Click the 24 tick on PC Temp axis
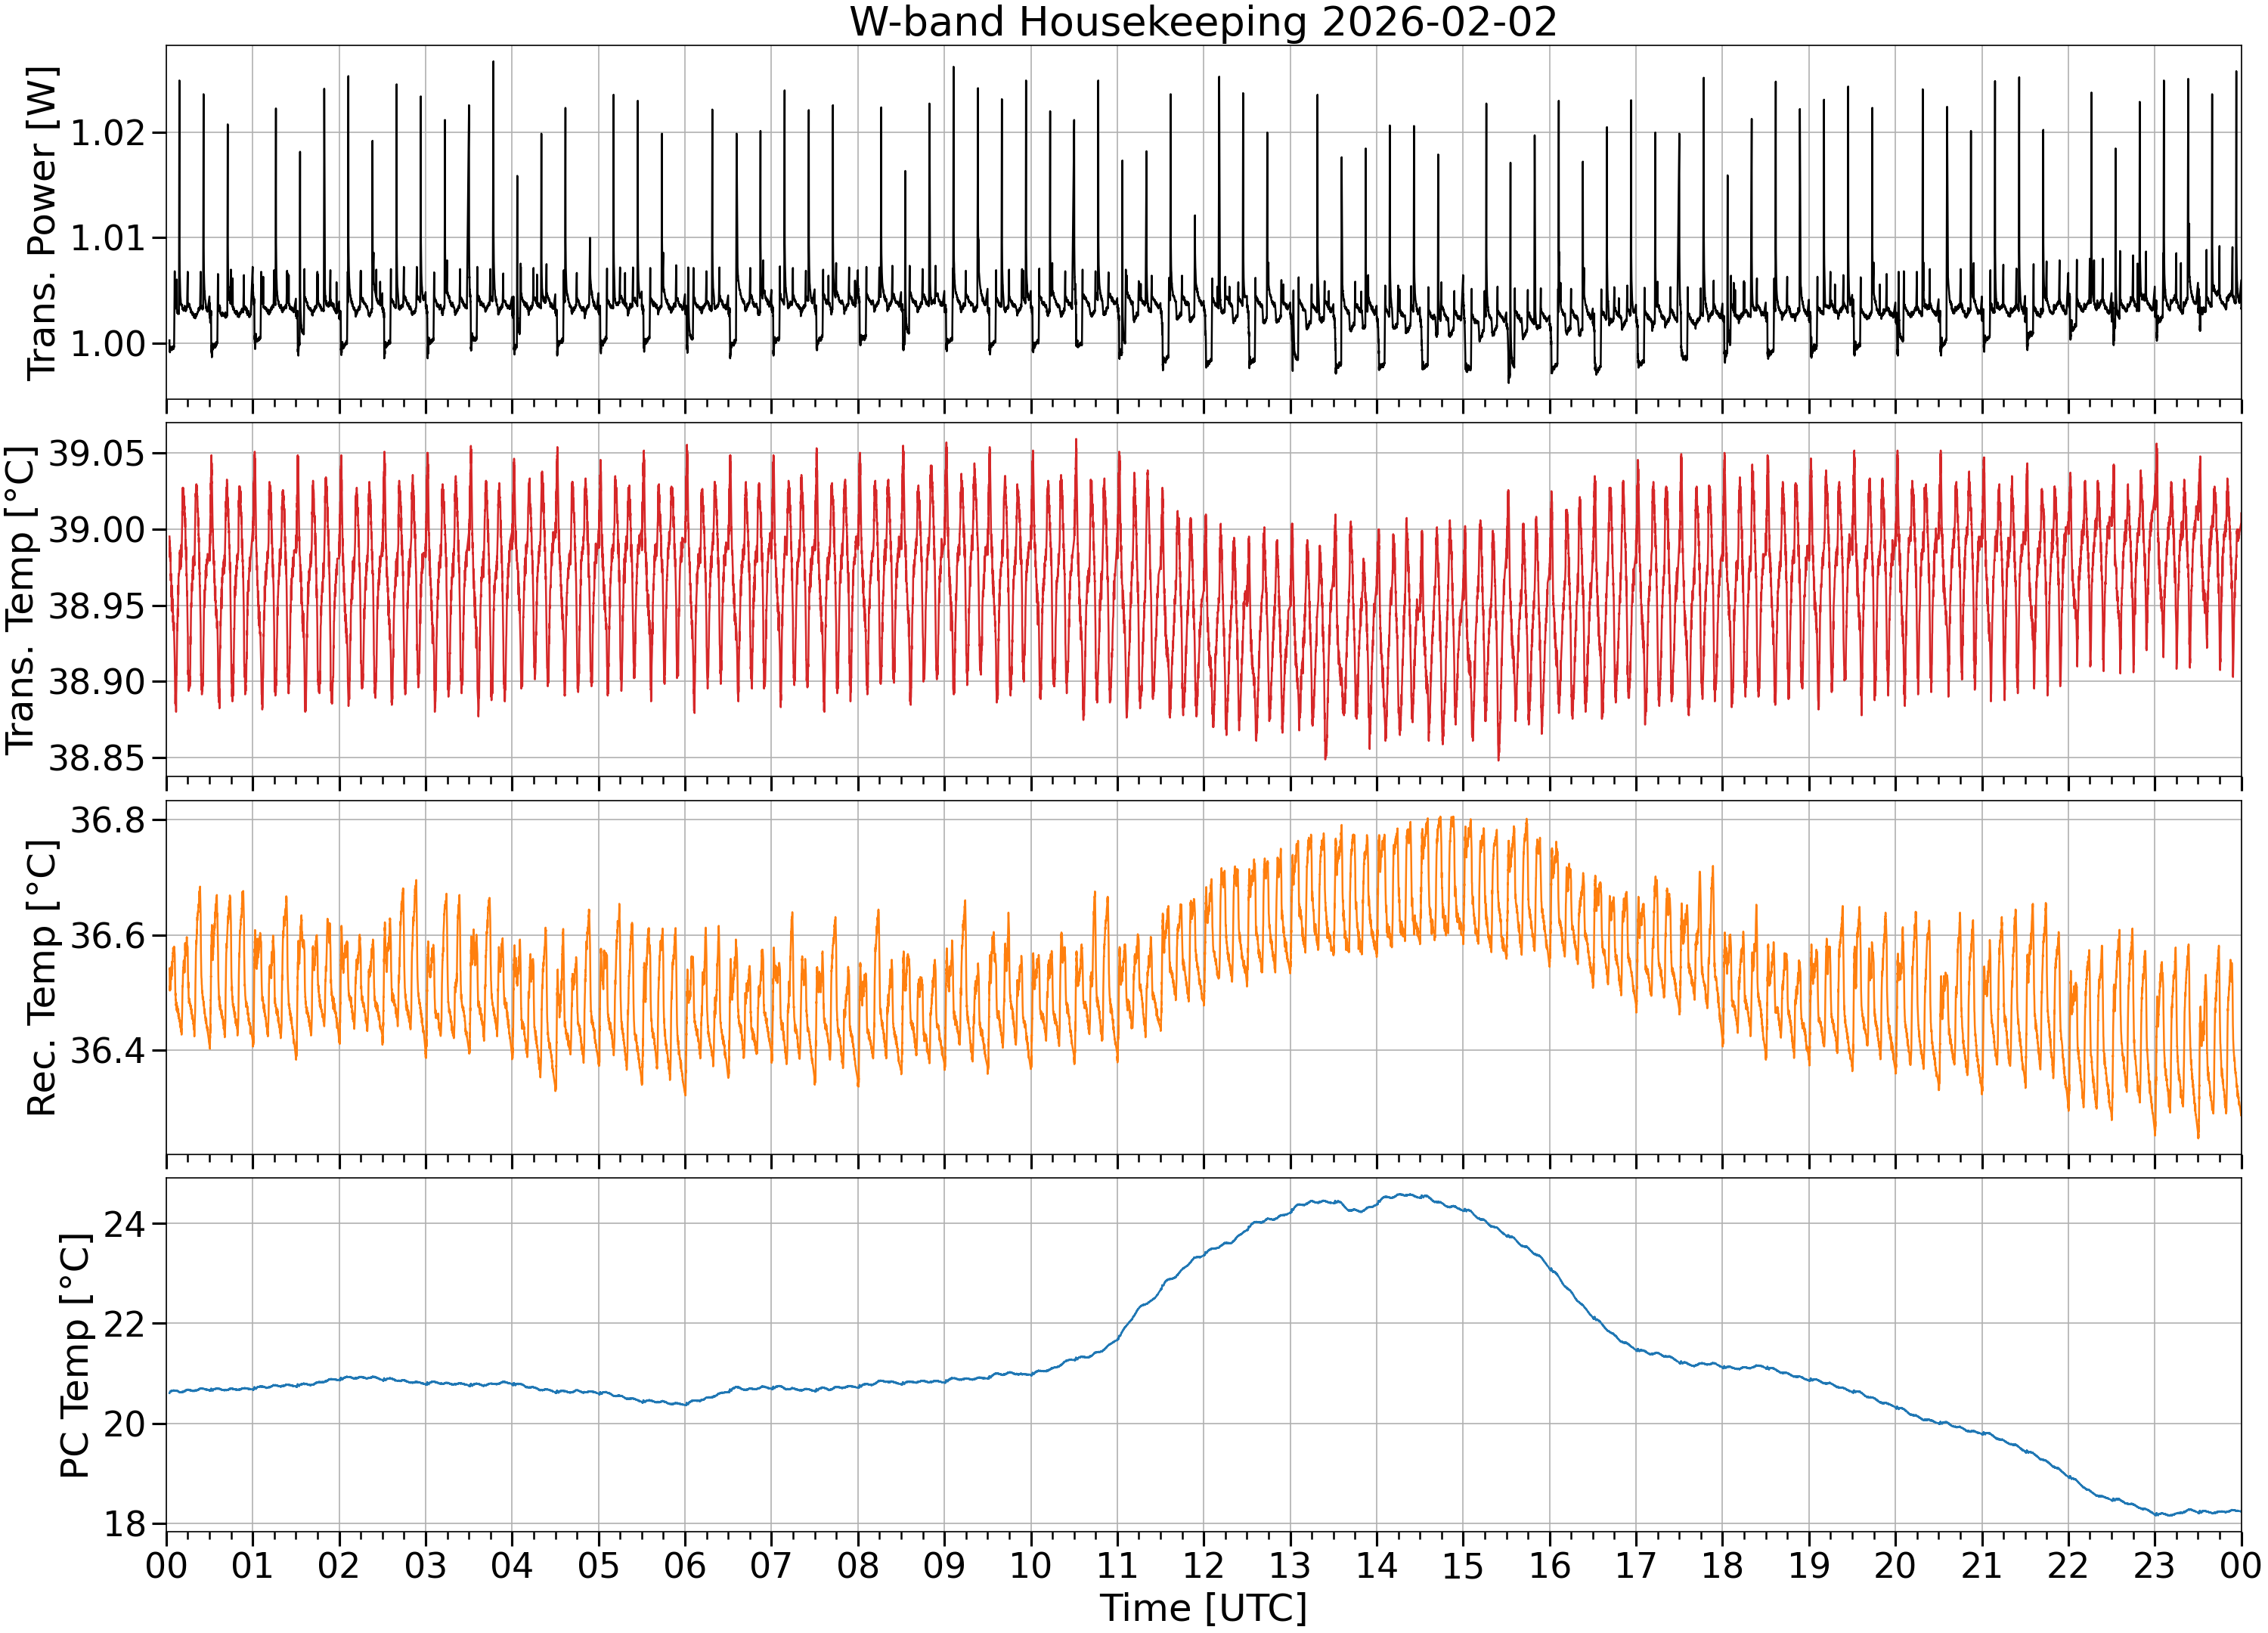This screenshot has width=2268, height=1633. tap(124, 1224)
